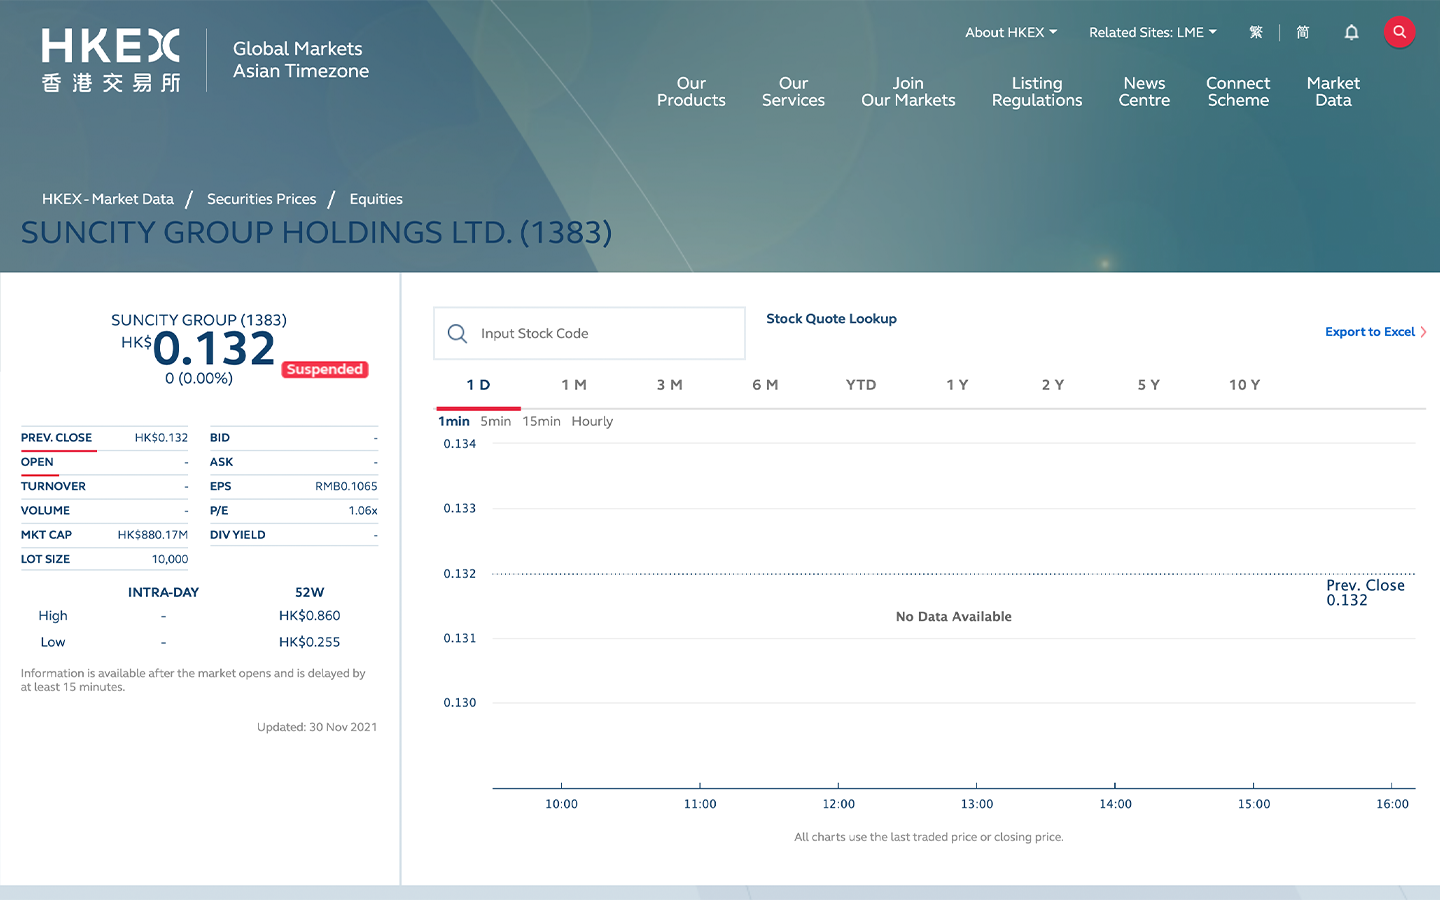Viewport: 1440px width, 900px height.
Task: Select the 5 Y chart range tab
Action: point(1148,385)
